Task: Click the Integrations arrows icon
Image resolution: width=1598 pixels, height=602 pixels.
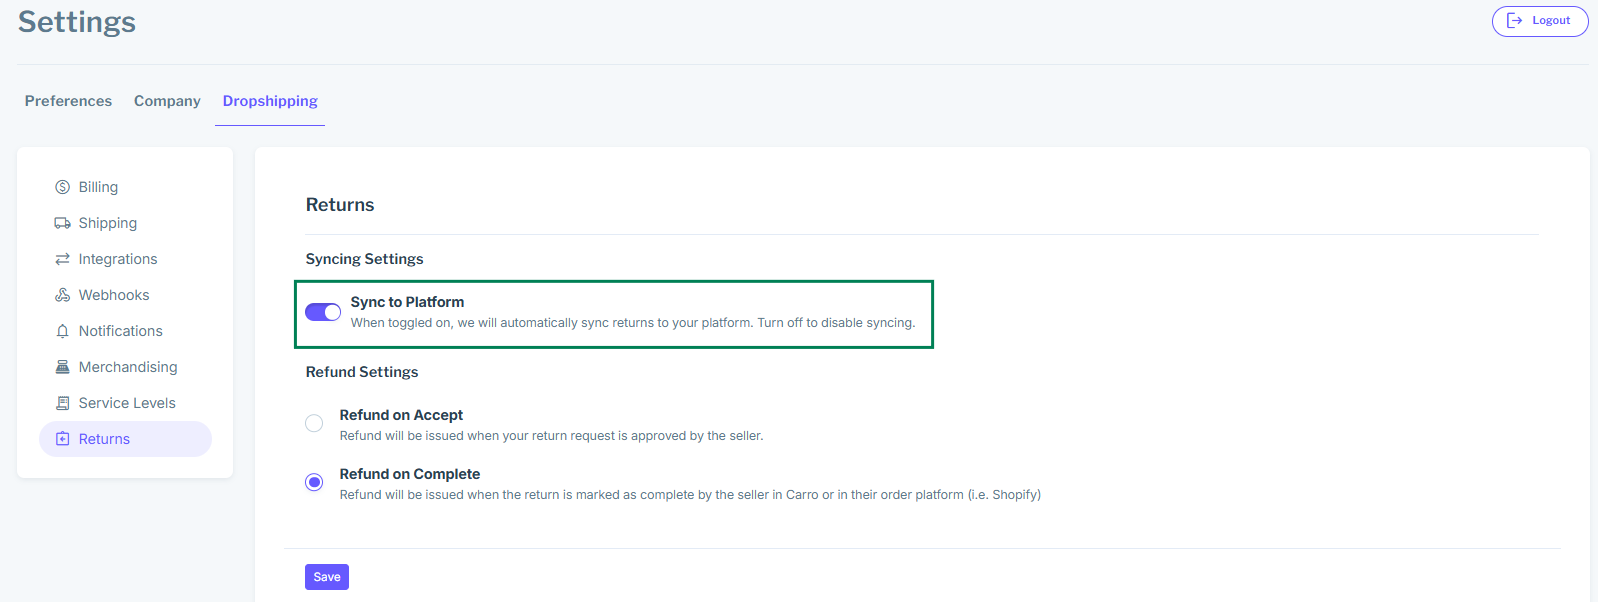Action: pos(62,259)
